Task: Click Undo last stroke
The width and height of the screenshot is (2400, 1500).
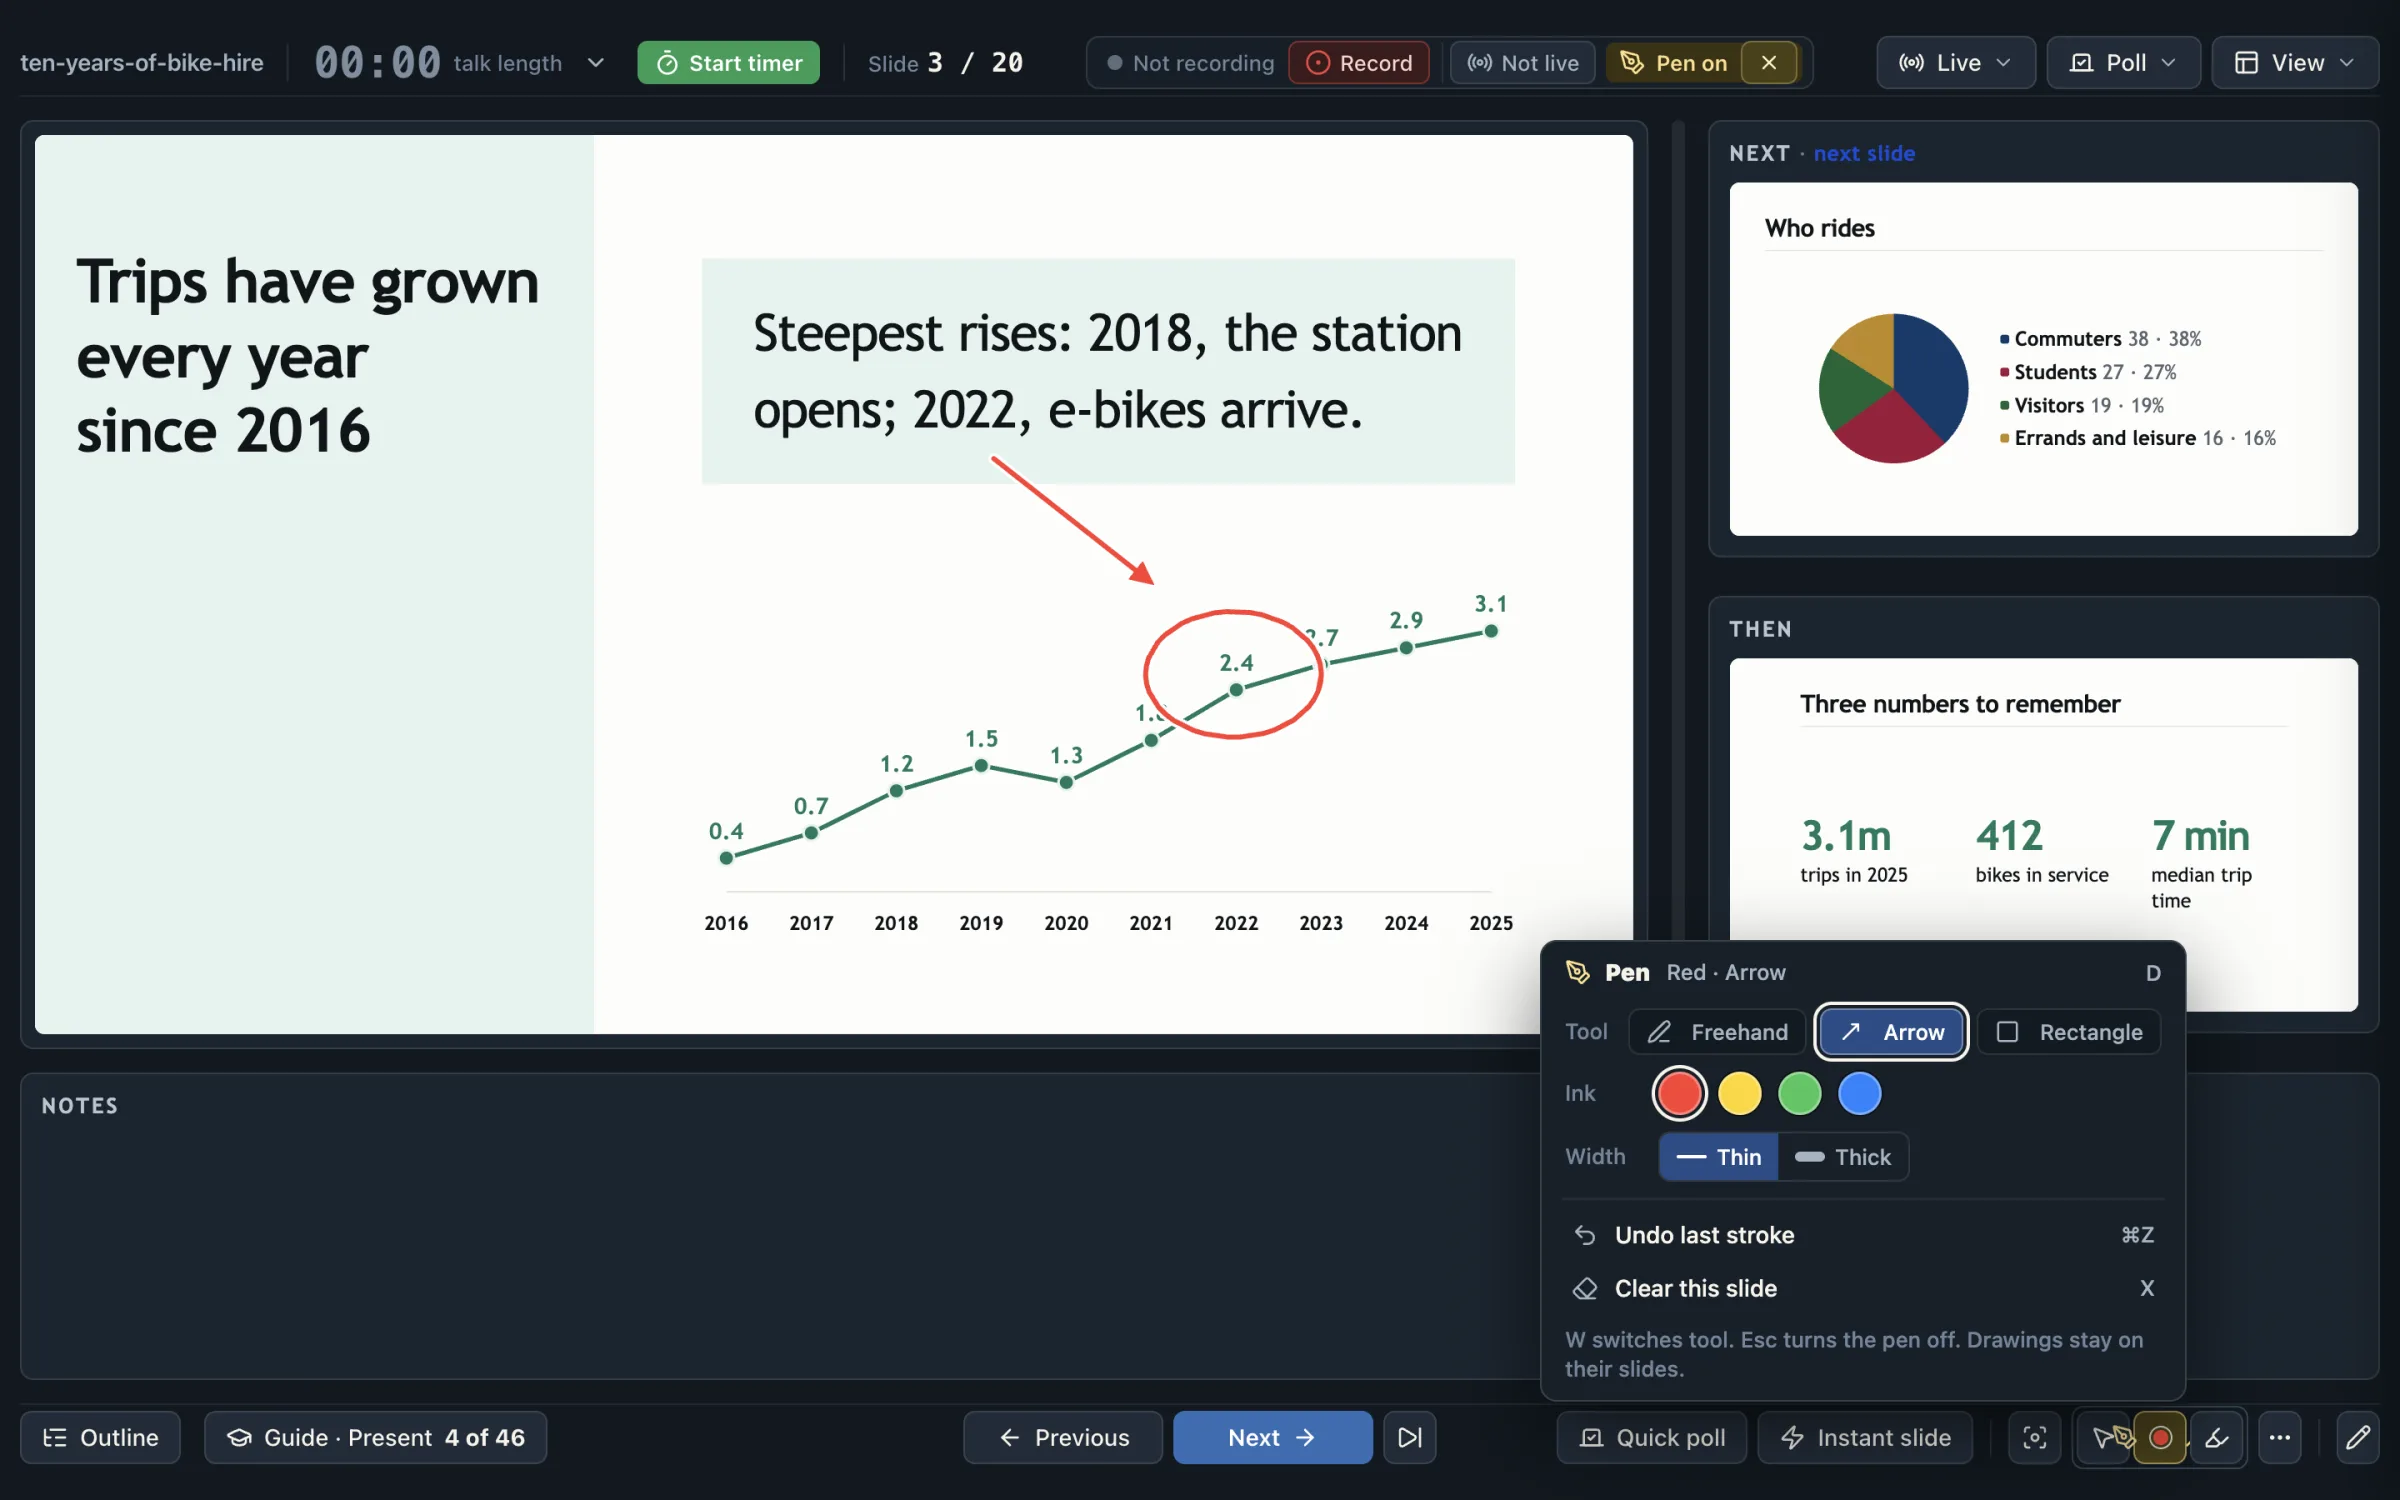Action: 1863,1234
